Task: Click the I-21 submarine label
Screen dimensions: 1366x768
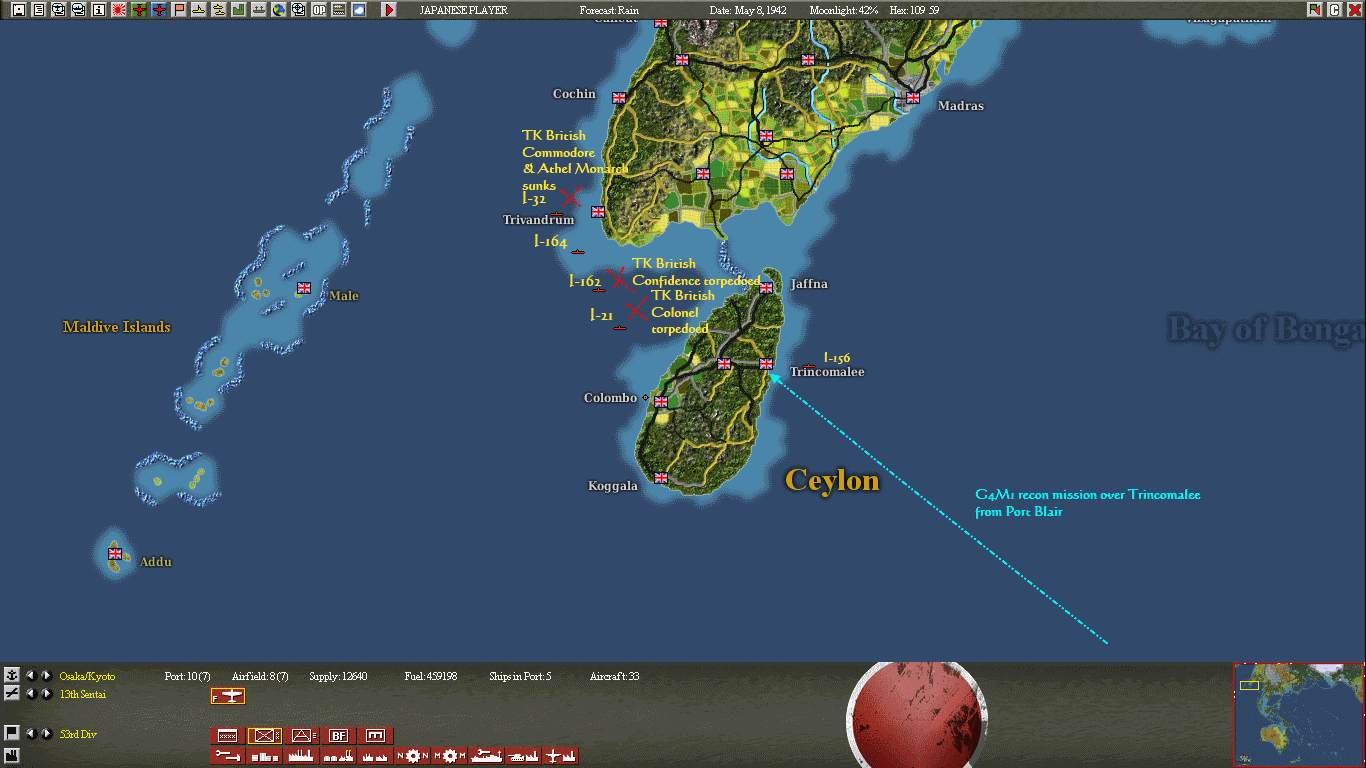Action: (601, 315)
